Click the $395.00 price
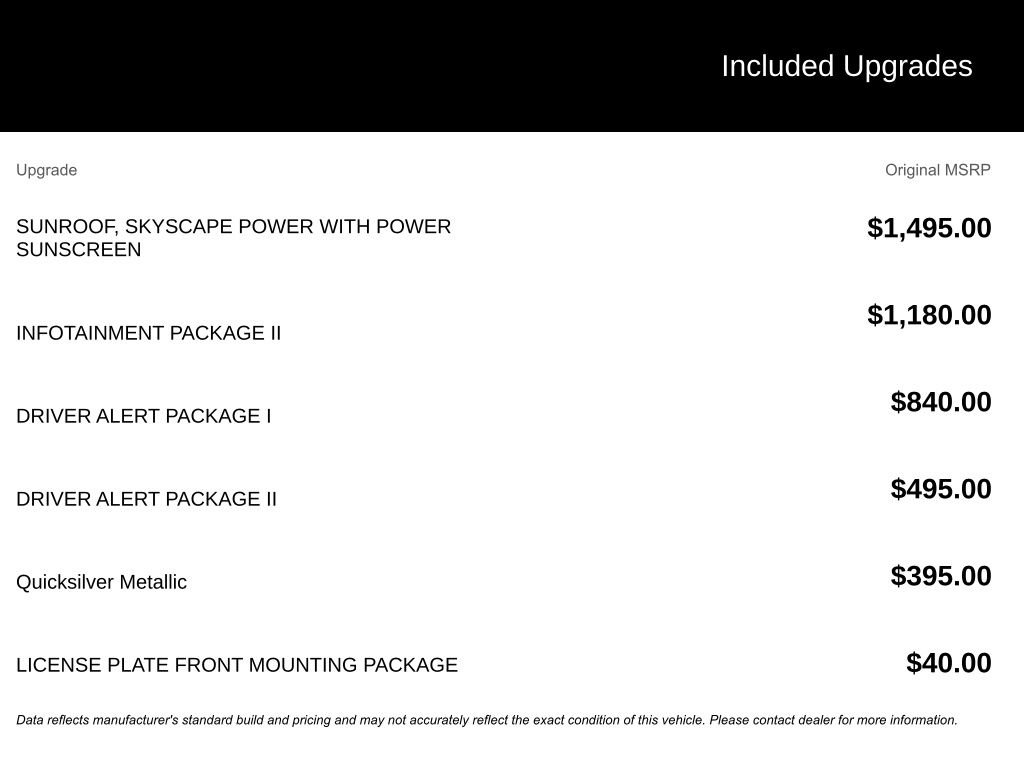The image size is (1024, 768). pyautogui.click(x=941, y=576)
